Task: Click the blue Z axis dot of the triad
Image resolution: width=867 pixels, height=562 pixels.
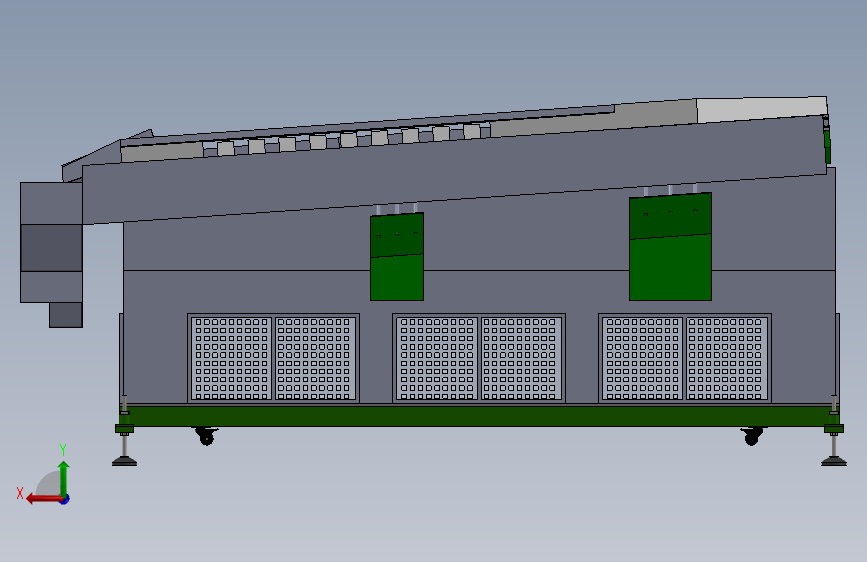Action: click(x=65, y=499)
